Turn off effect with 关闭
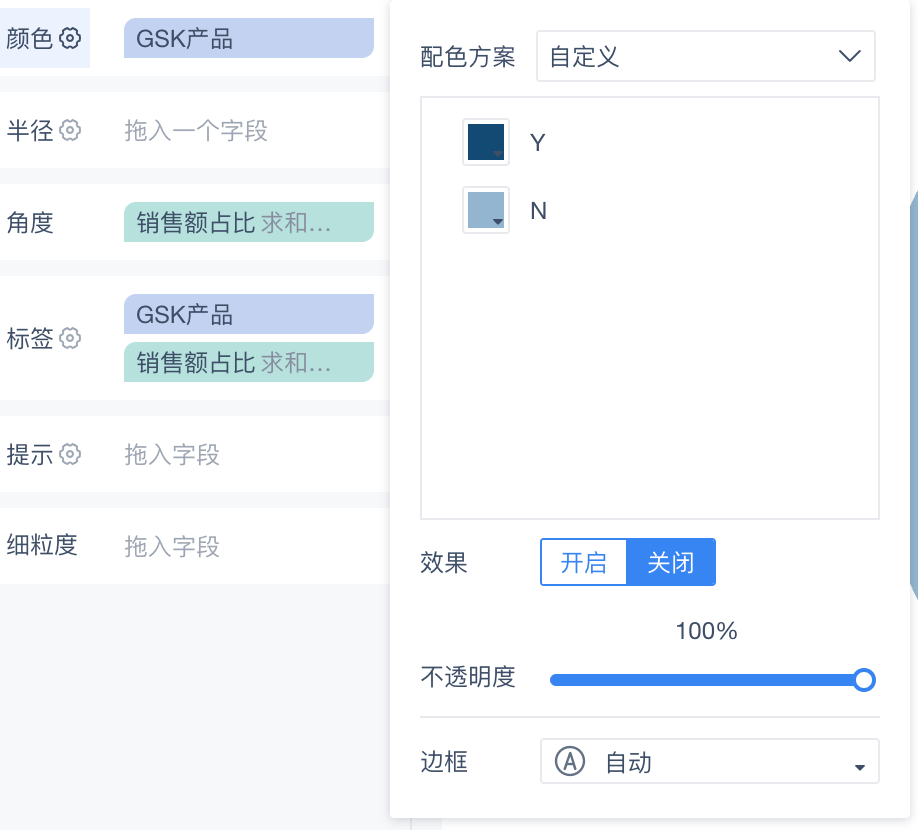 pyautogui.click(x=671, y=563)
